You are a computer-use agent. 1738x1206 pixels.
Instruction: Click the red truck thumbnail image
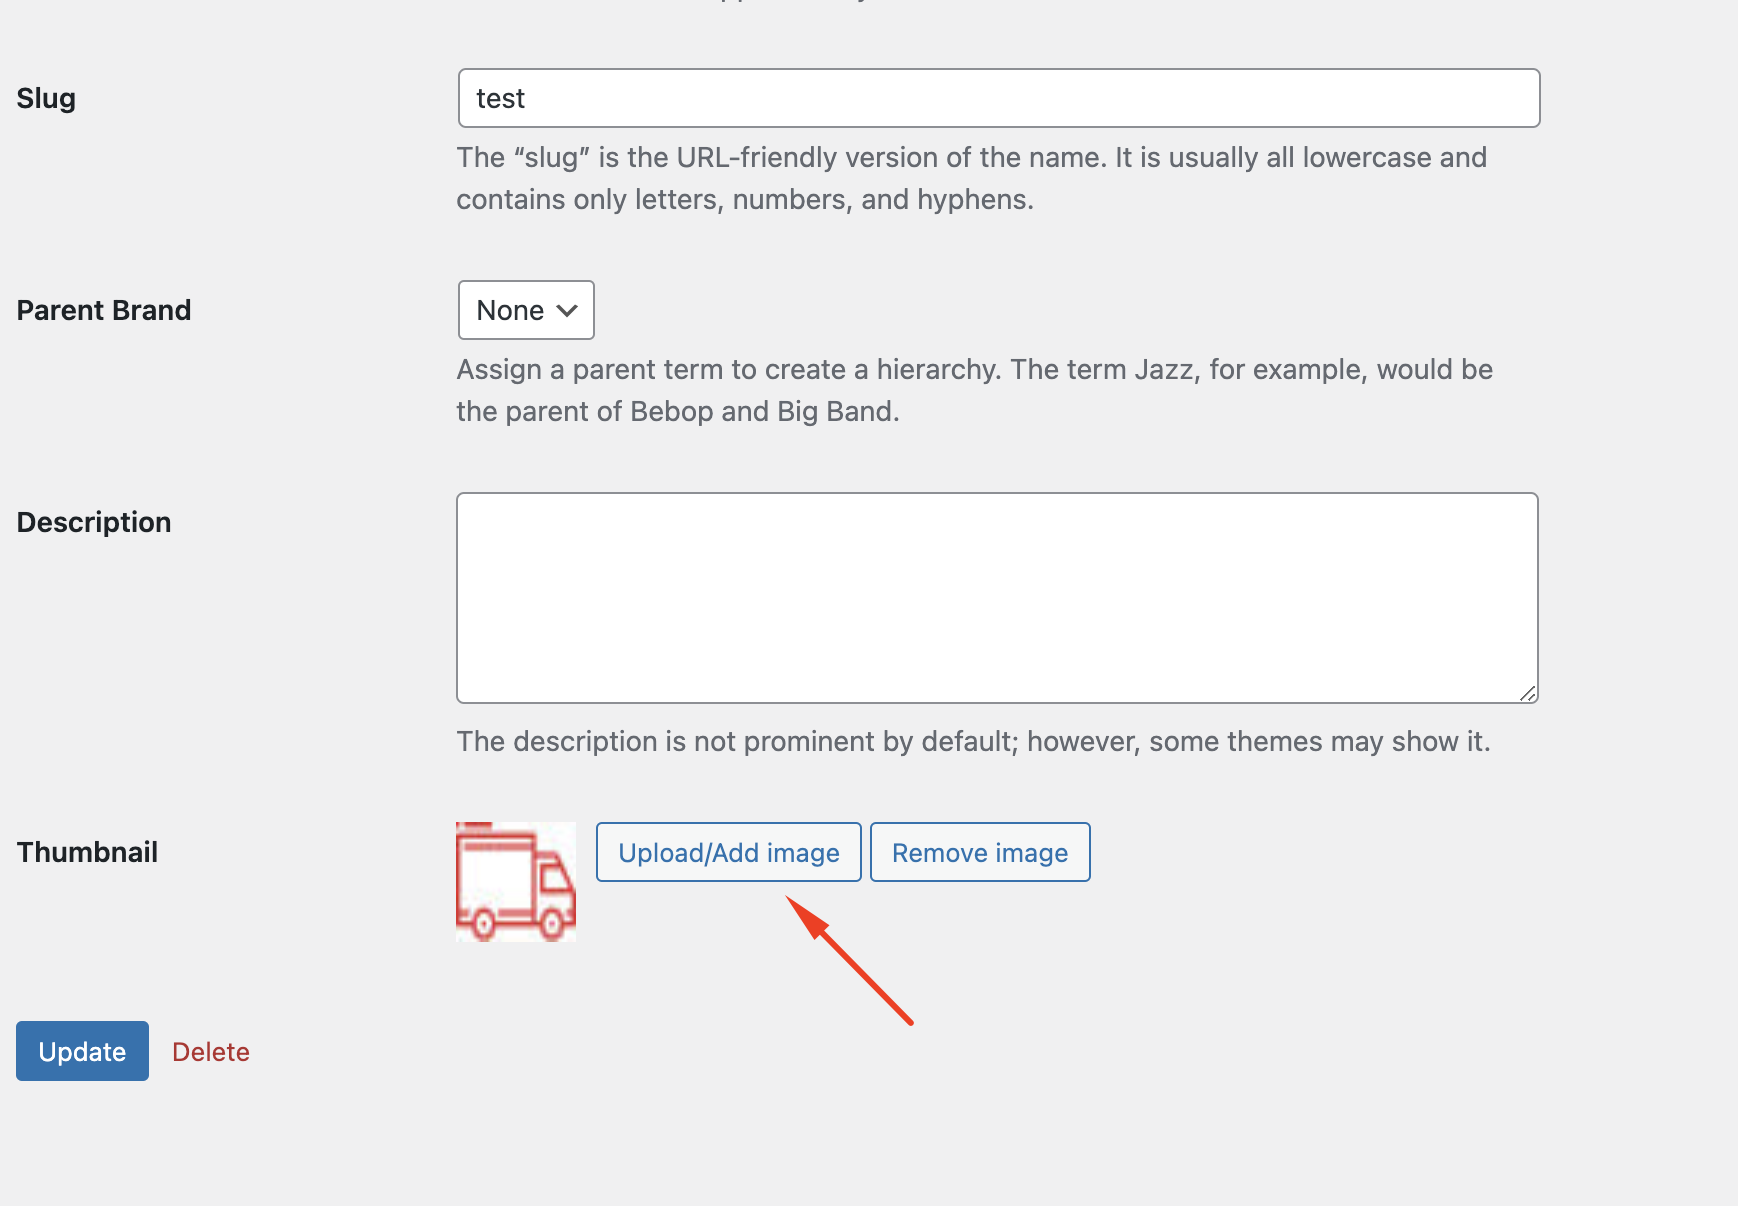516,882
